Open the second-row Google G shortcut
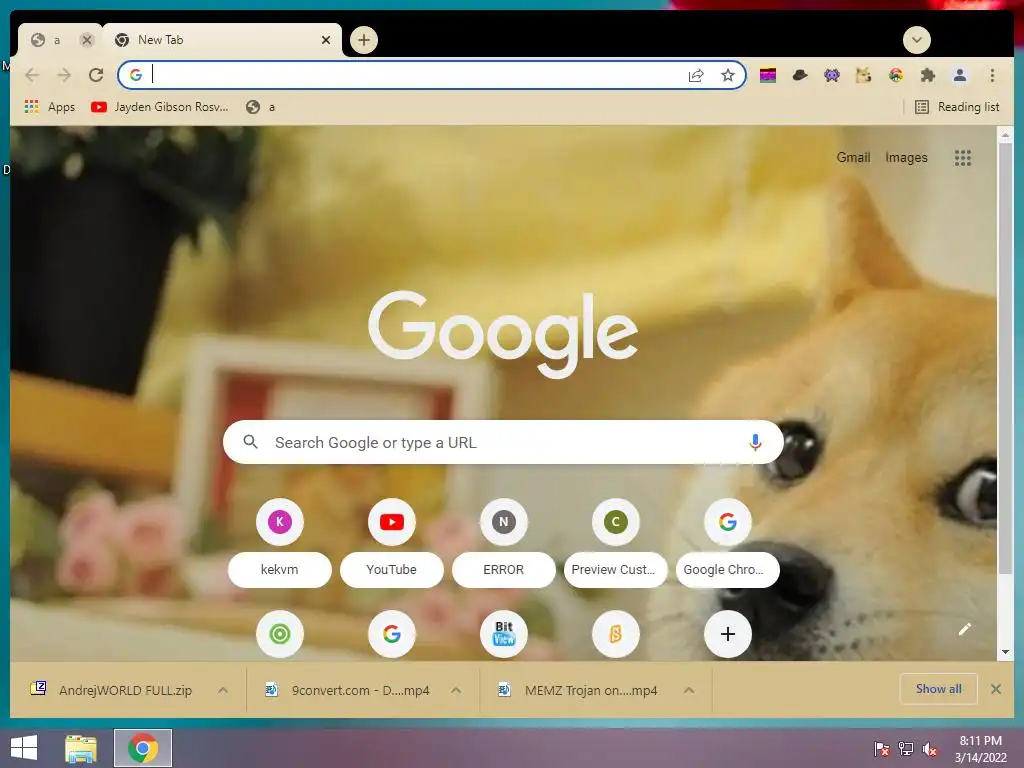The height and width of the screenshot is (768, 1024). point(392,633)
